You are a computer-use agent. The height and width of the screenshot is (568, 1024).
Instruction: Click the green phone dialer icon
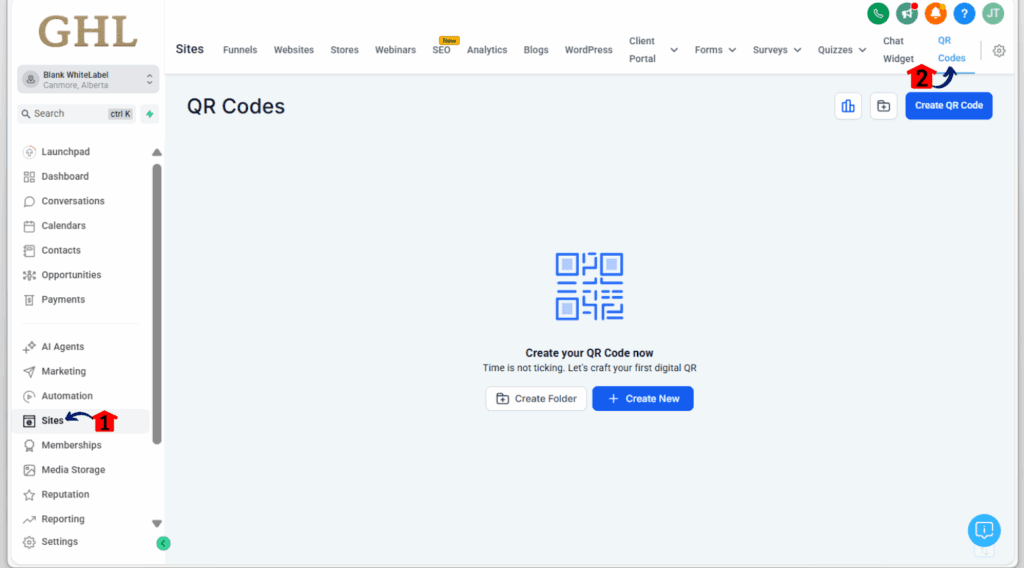(878, 13)
